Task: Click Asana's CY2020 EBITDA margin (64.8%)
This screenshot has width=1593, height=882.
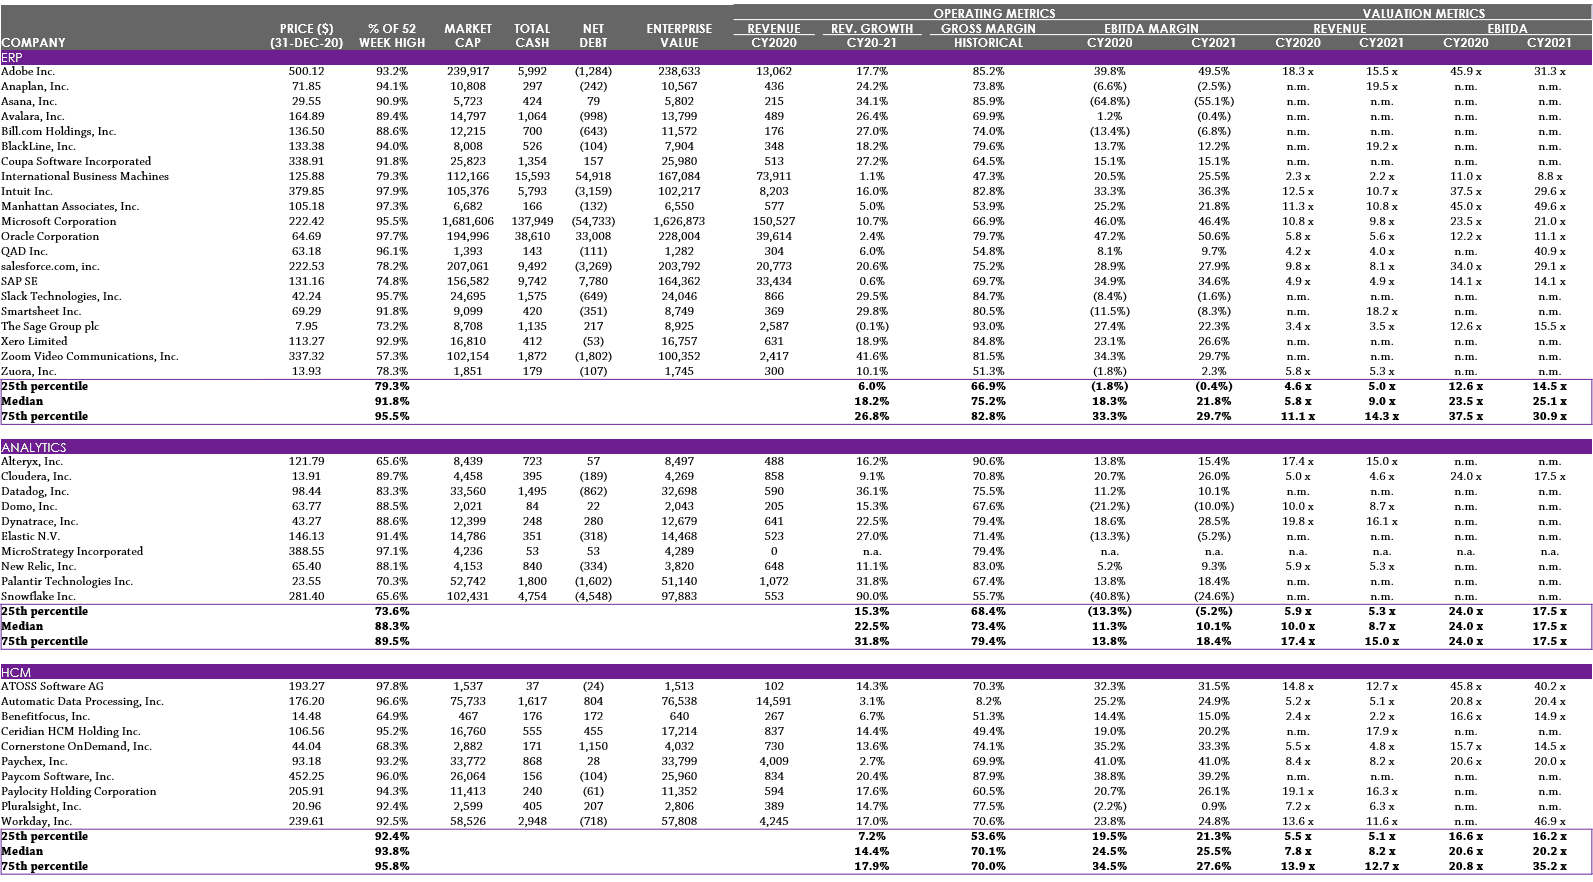Action: click(x=1109, y=102)
